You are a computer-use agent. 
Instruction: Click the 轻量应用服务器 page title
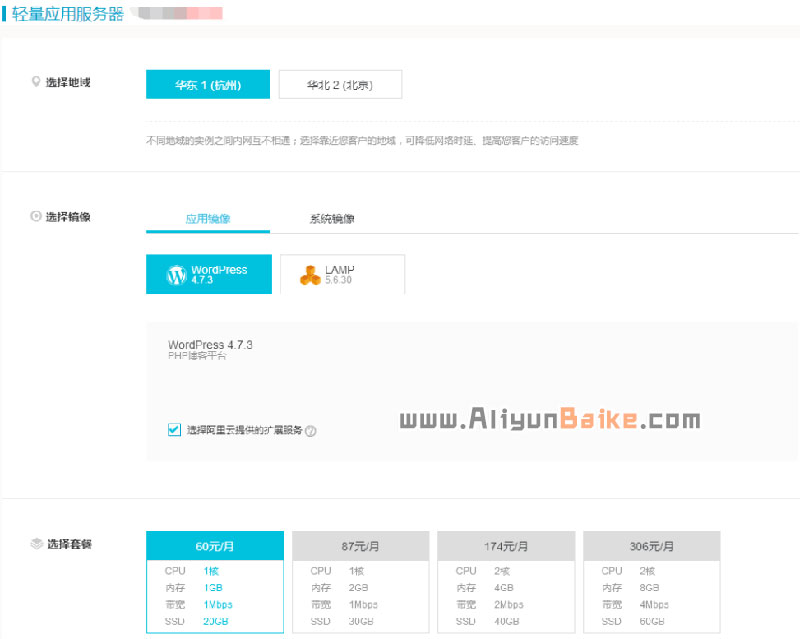click(x=68, y=14)
